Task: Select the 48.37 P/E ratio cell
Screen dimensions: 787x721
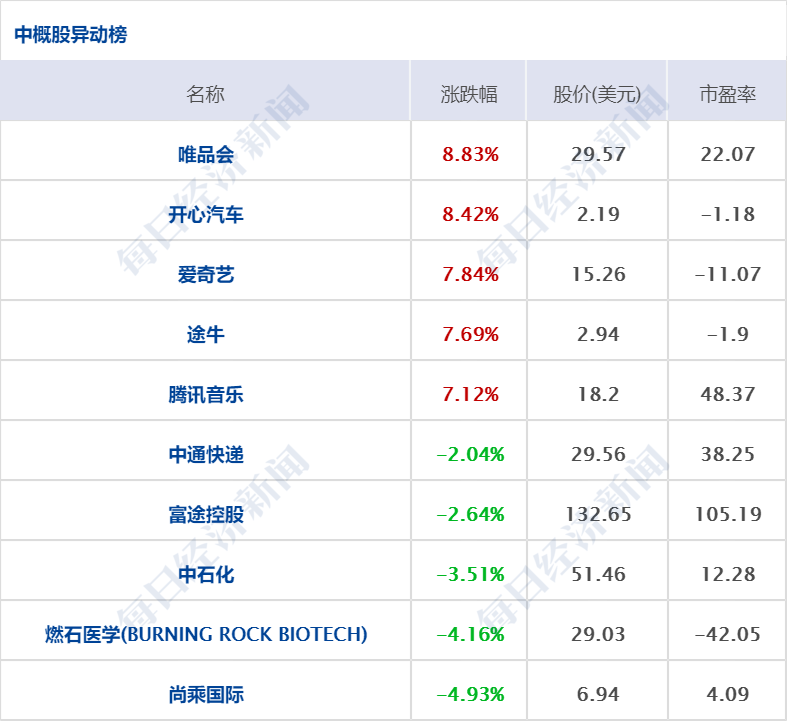Action: click(x=728, y=394)
